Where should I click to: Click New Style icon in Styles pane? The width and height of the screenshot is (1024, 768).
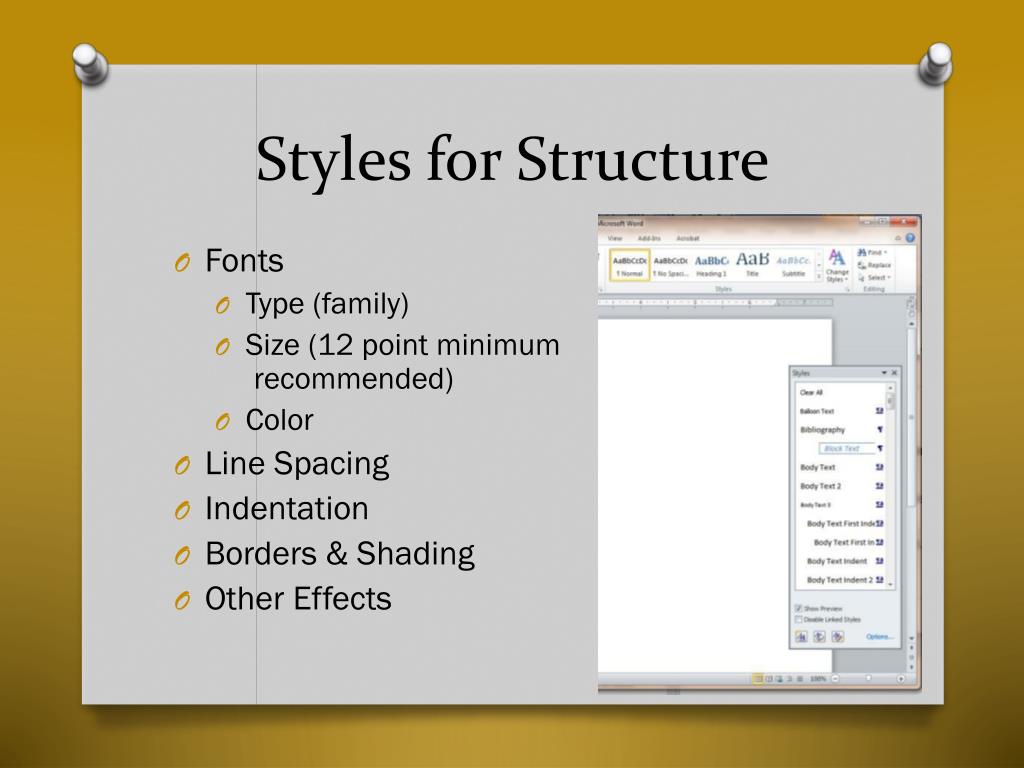click(801, 636)
